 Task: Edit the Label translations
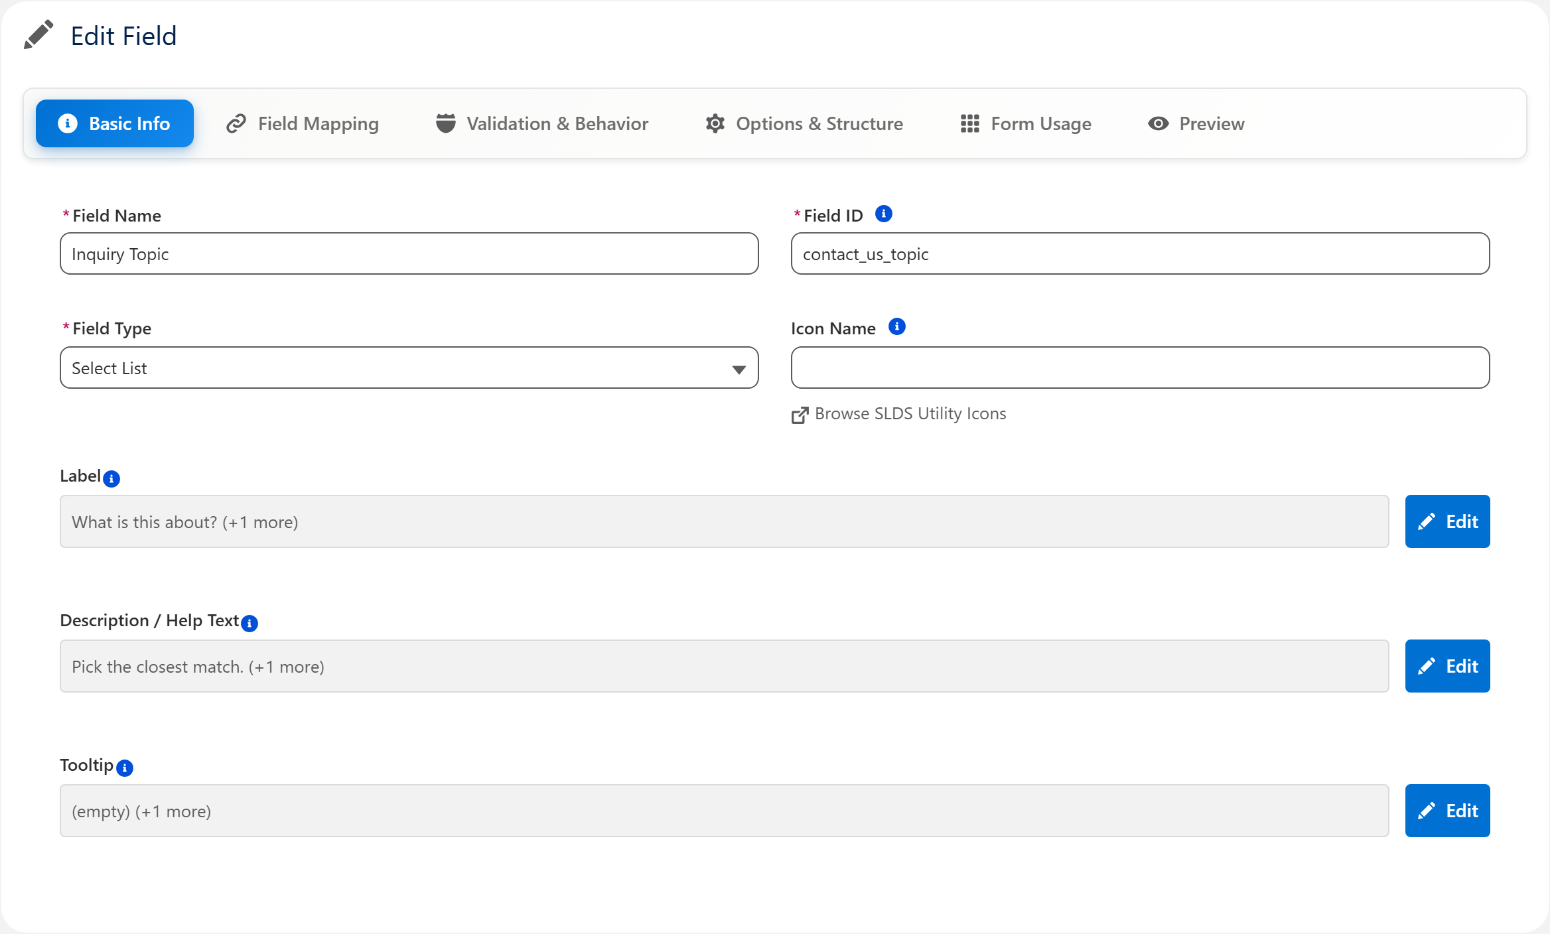point(1447,522)
